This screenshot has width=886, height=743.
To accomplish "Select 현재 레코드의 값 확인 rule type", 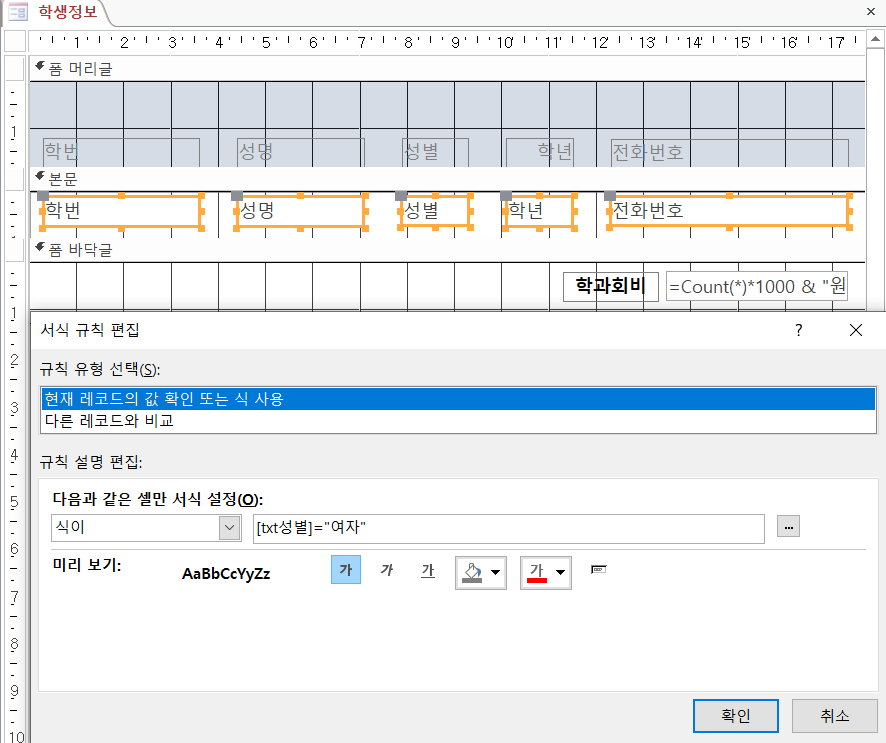I will click(457, 398).
